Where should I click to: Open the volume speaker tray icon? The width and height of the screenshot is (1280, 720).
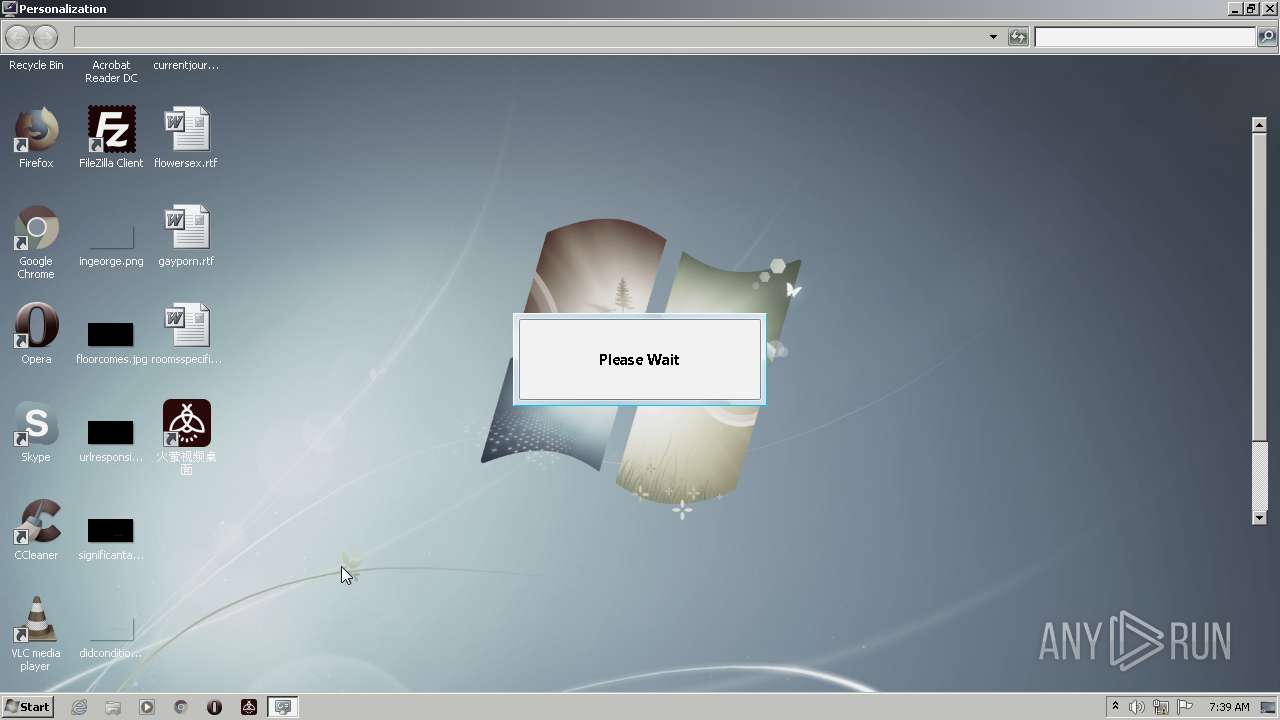click(x=1137, y=707)
